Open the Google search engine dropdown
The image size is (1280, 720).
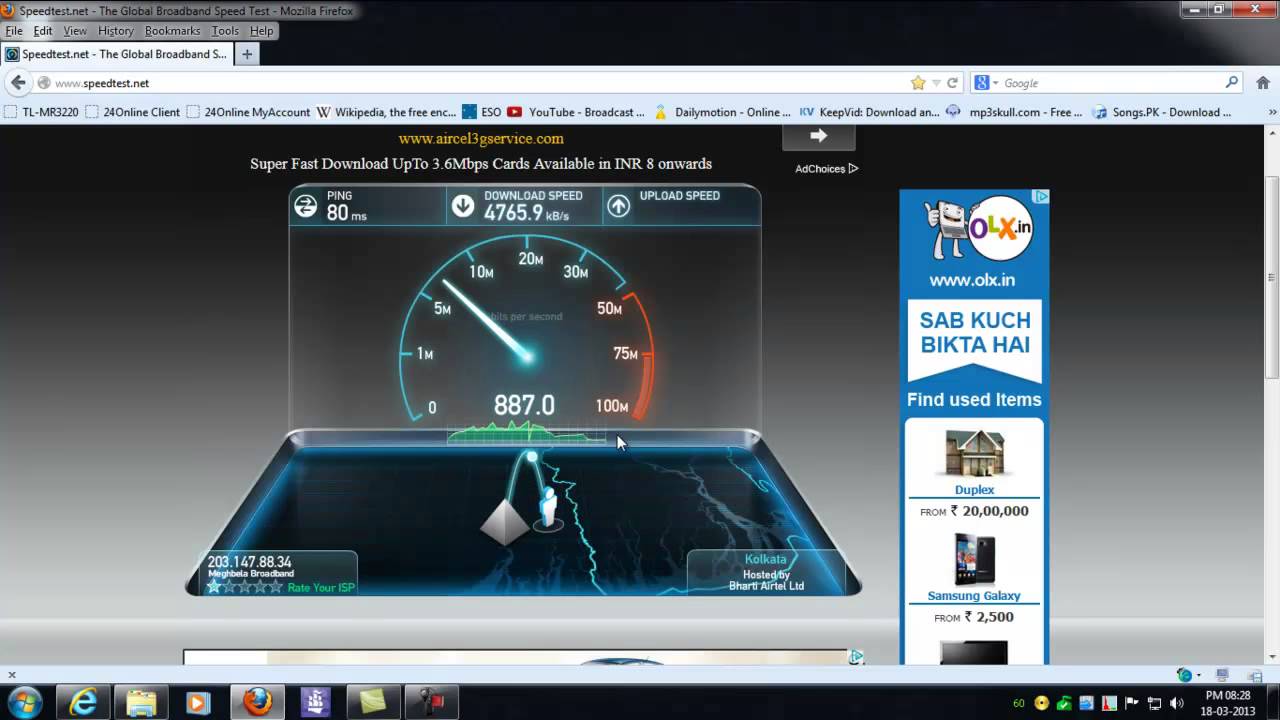point(987,83)
